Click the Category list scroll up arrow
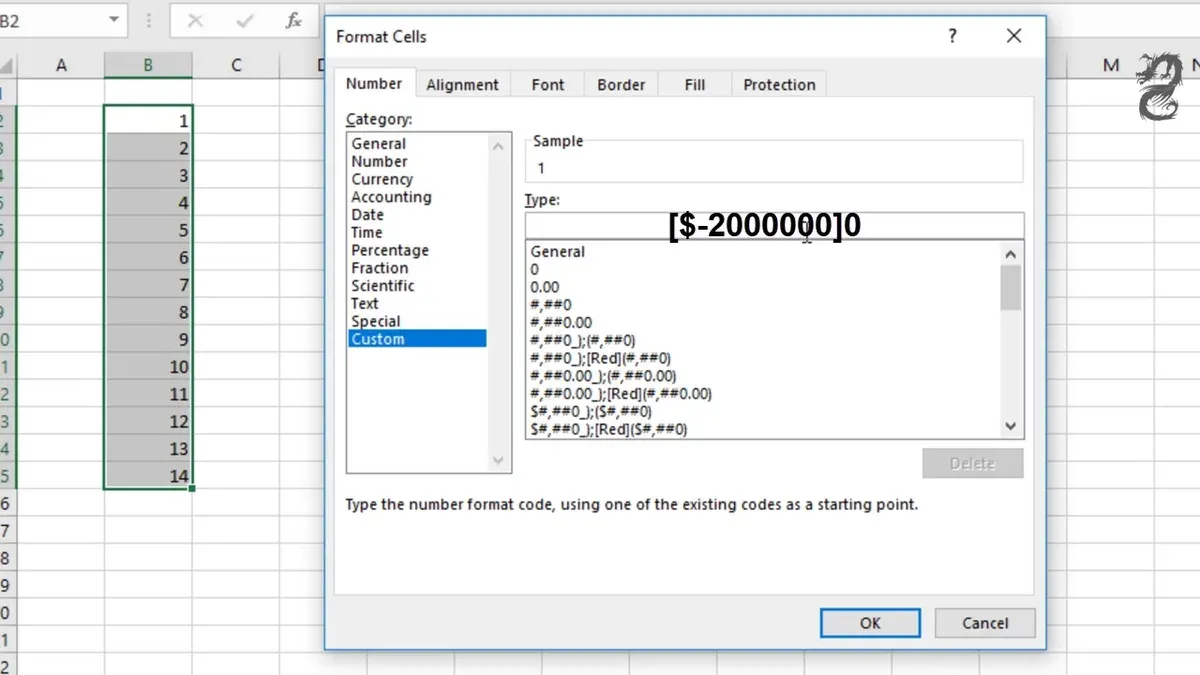The image size is (1200, 675). (x=499, y=146)
